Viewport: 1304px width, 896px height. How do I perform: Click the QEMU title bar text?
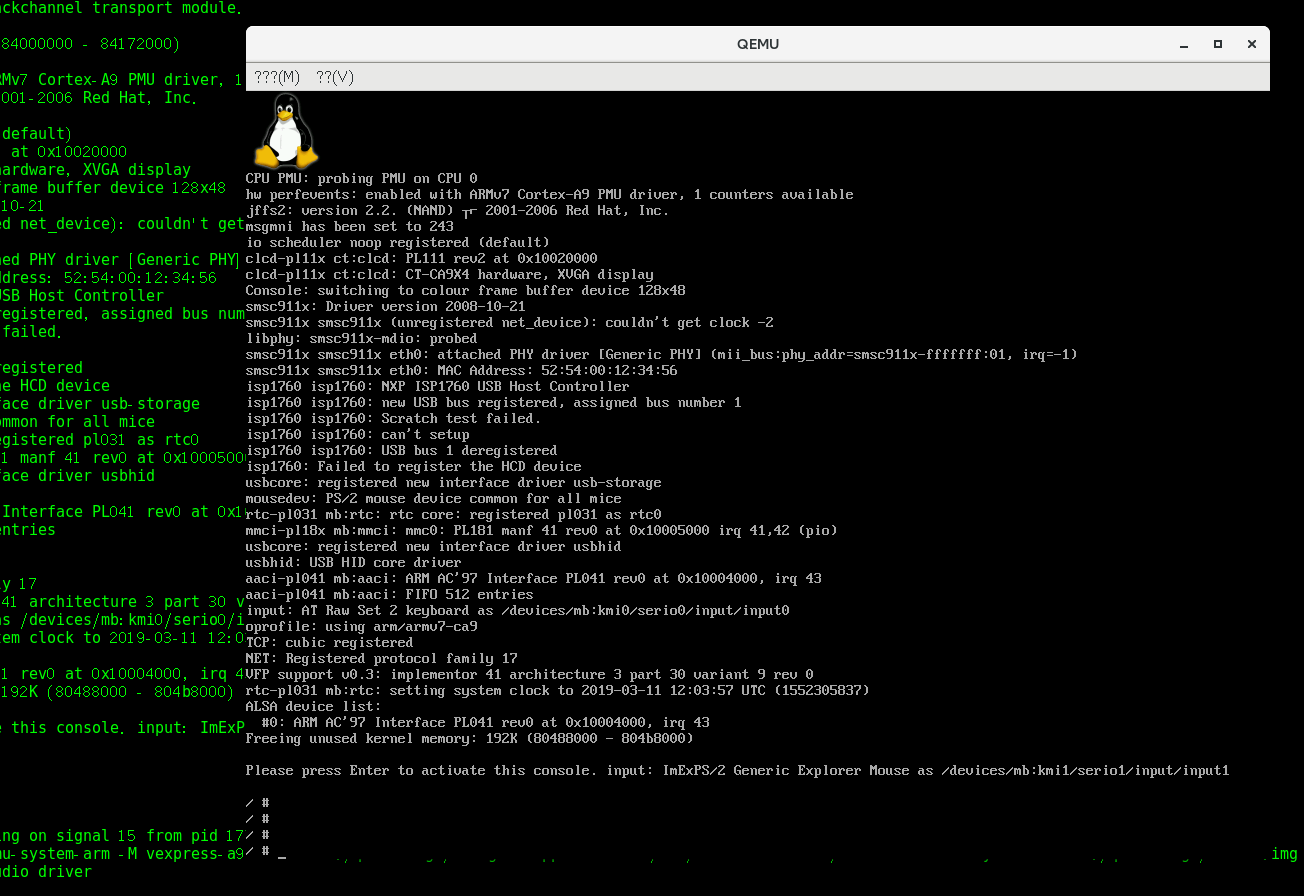(x=758, y=44)
